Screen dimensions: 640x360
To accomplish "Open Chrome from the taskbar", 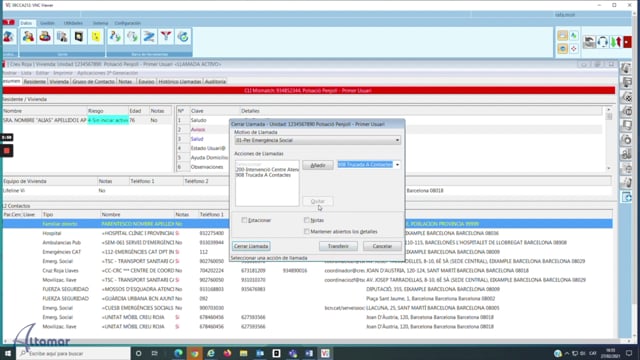I will point(195,353).
